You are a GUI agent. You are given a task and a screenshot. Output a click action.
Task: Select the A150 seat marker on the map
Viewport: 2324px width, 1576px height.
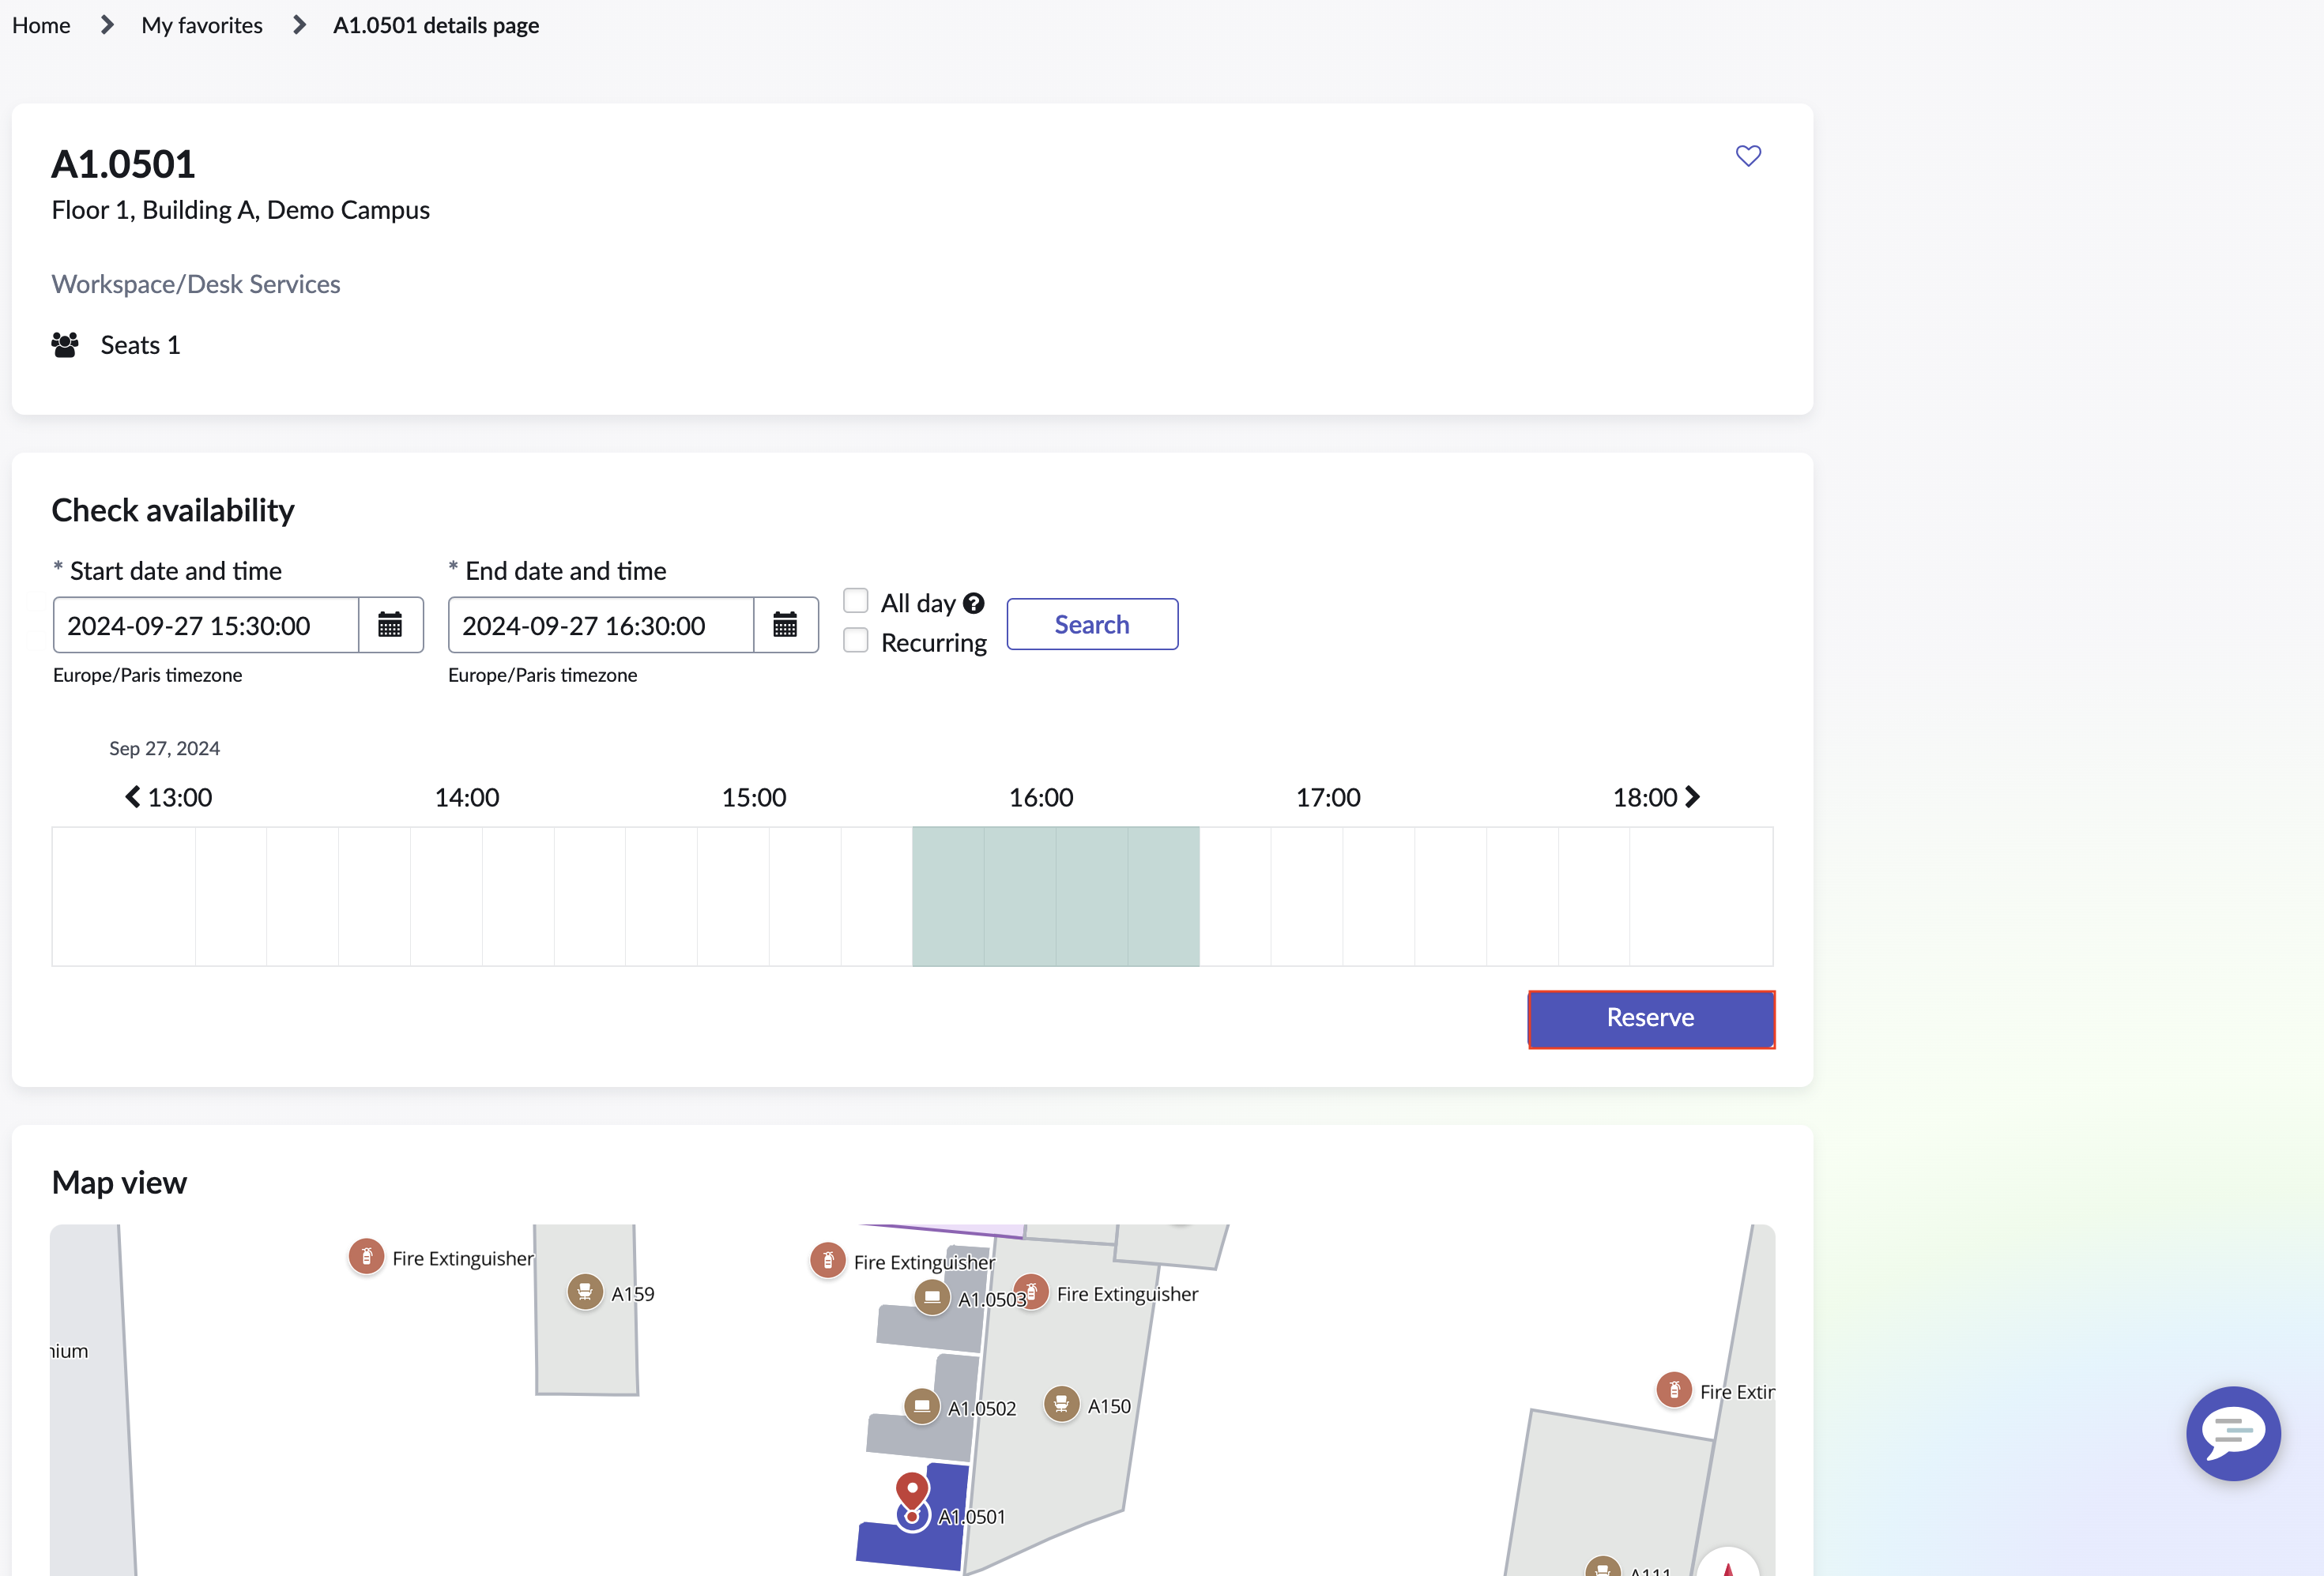tap(1062, 1403)
